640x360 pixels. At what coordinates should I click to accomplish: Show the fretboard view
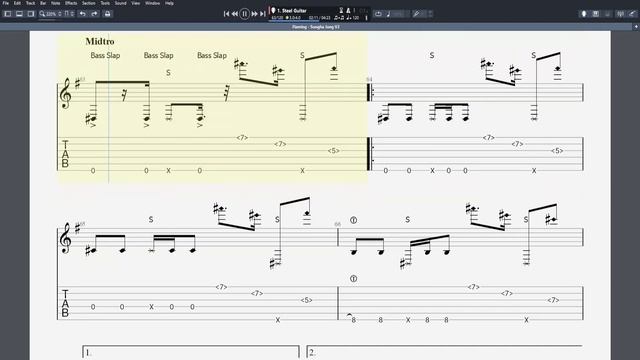[584, 14]
